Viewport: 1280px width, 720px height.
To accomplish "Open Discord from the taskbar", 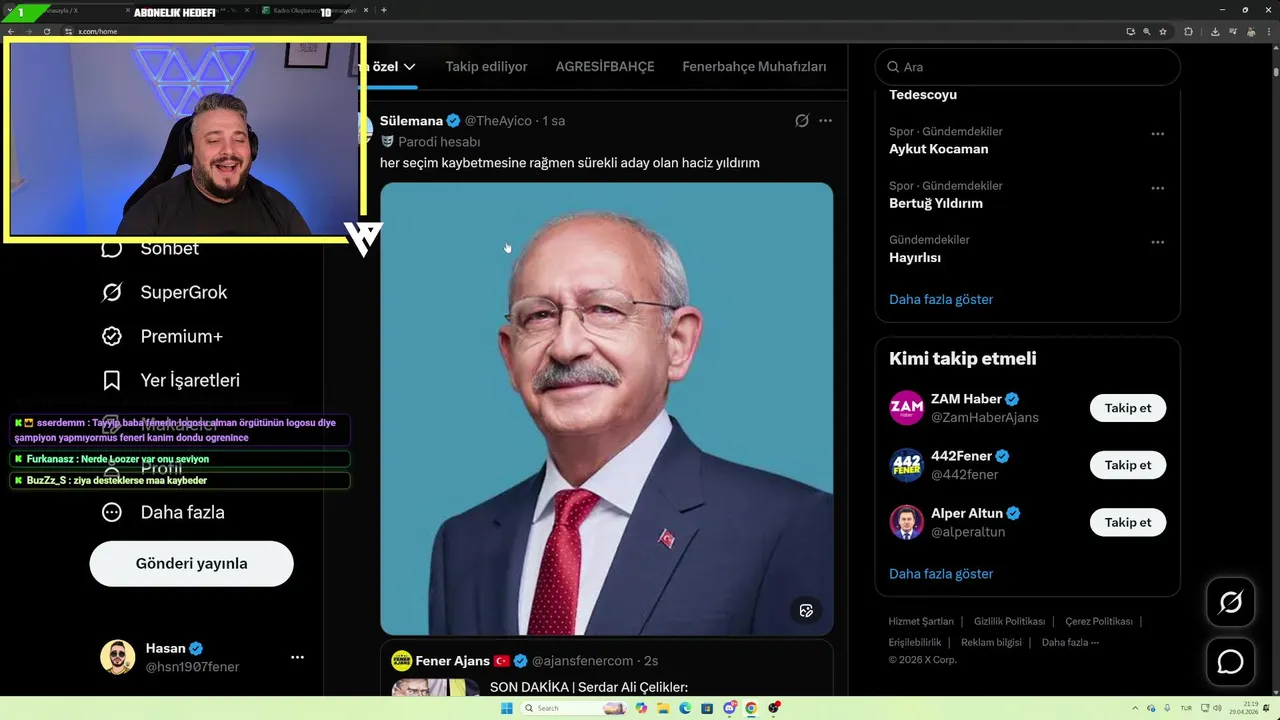I will 729,708.
